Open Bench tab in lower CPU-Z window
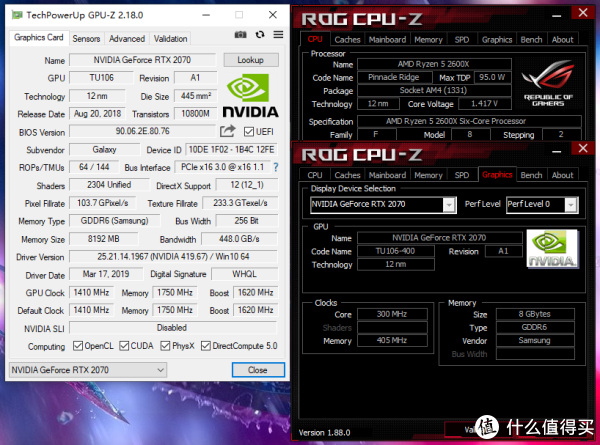Screen dimensions: 600x445 tap(532, 175)
